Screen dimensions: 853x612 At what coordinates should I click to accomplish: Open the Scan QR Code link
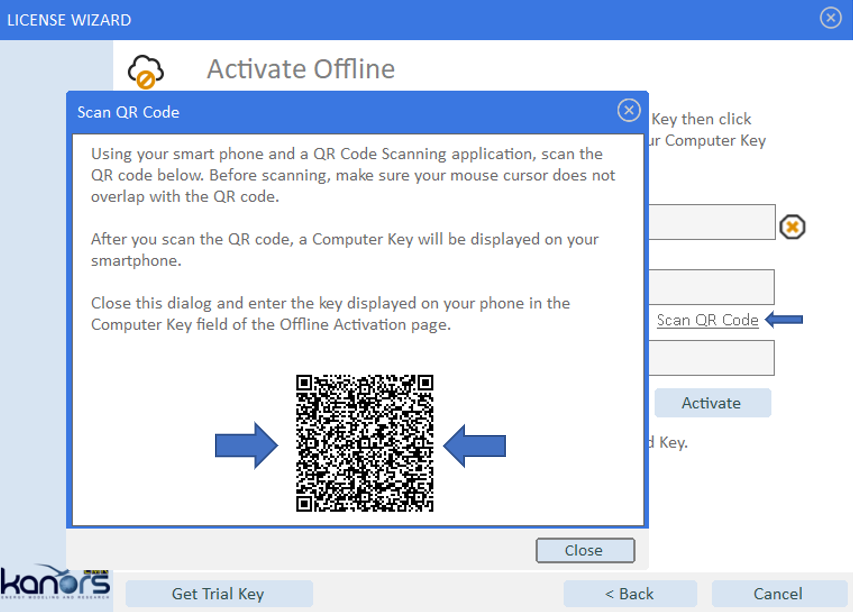[707, 320]
